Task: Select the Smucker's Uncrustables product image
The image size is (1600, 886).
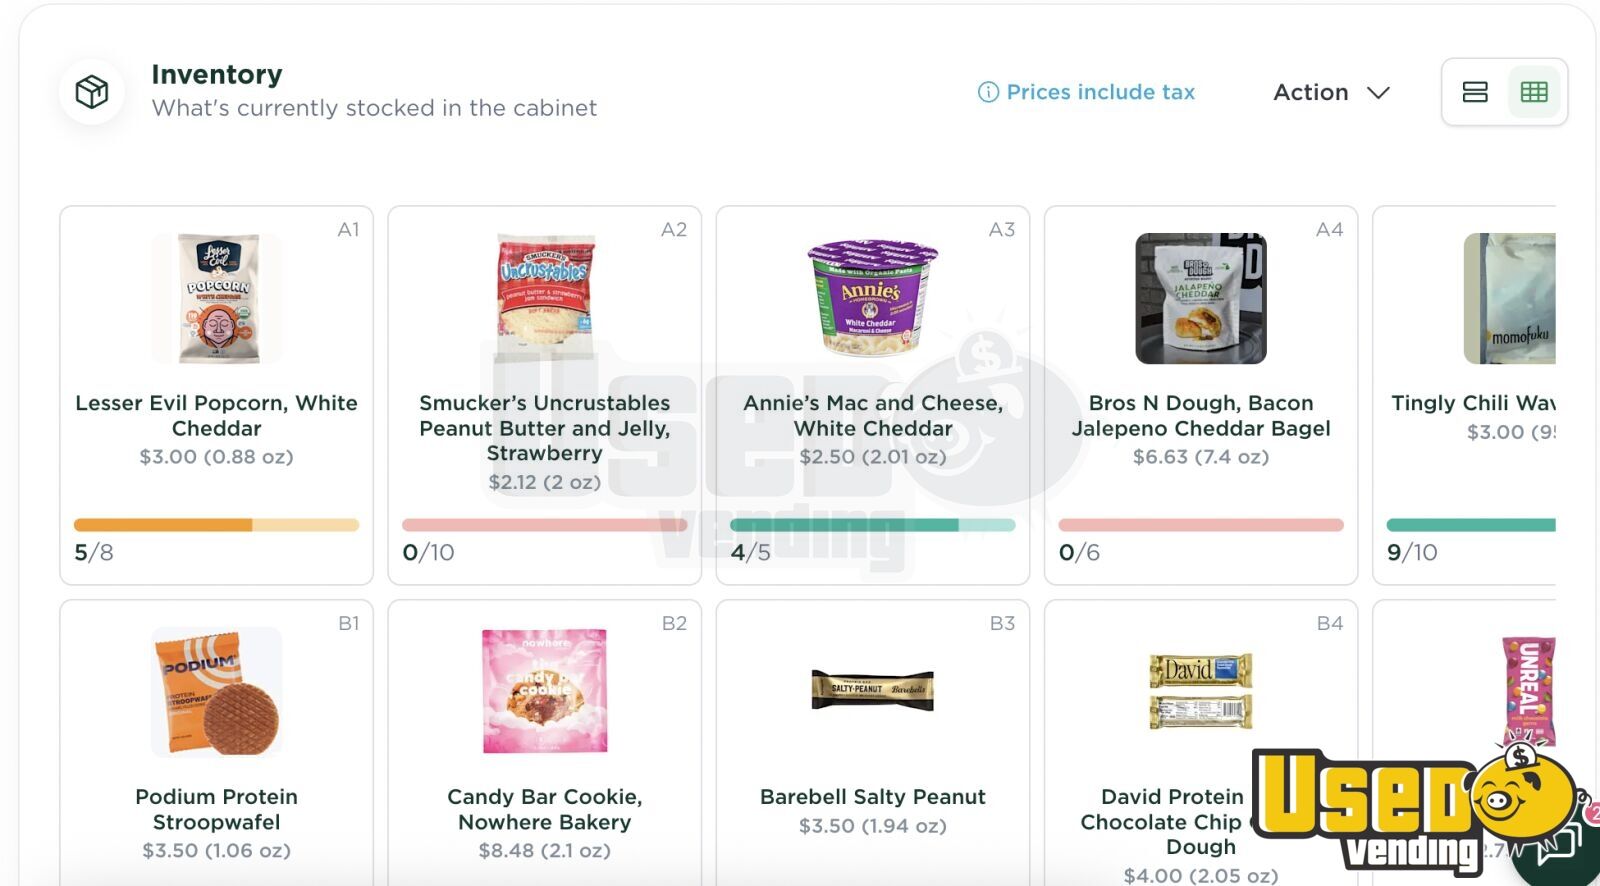Action: [545, 298]
